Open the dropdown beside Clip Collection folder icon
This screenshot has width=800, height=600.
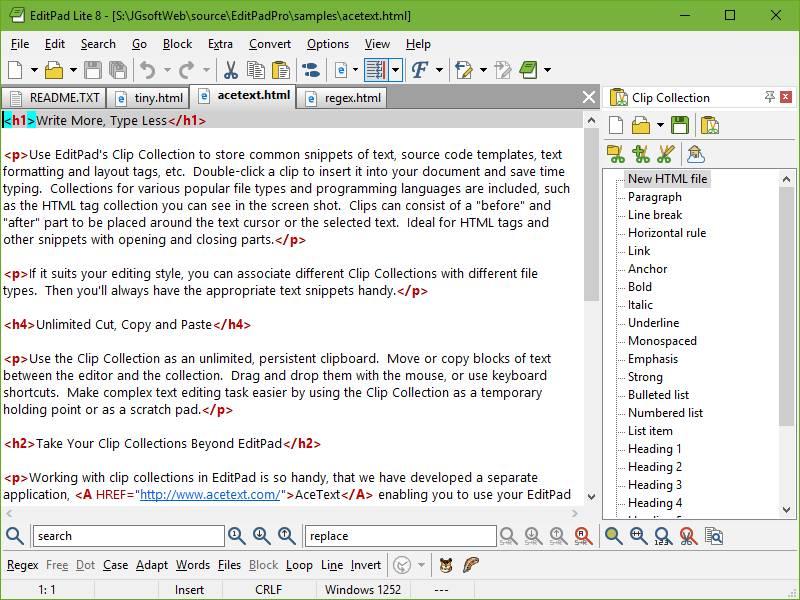tap(659, 125)
